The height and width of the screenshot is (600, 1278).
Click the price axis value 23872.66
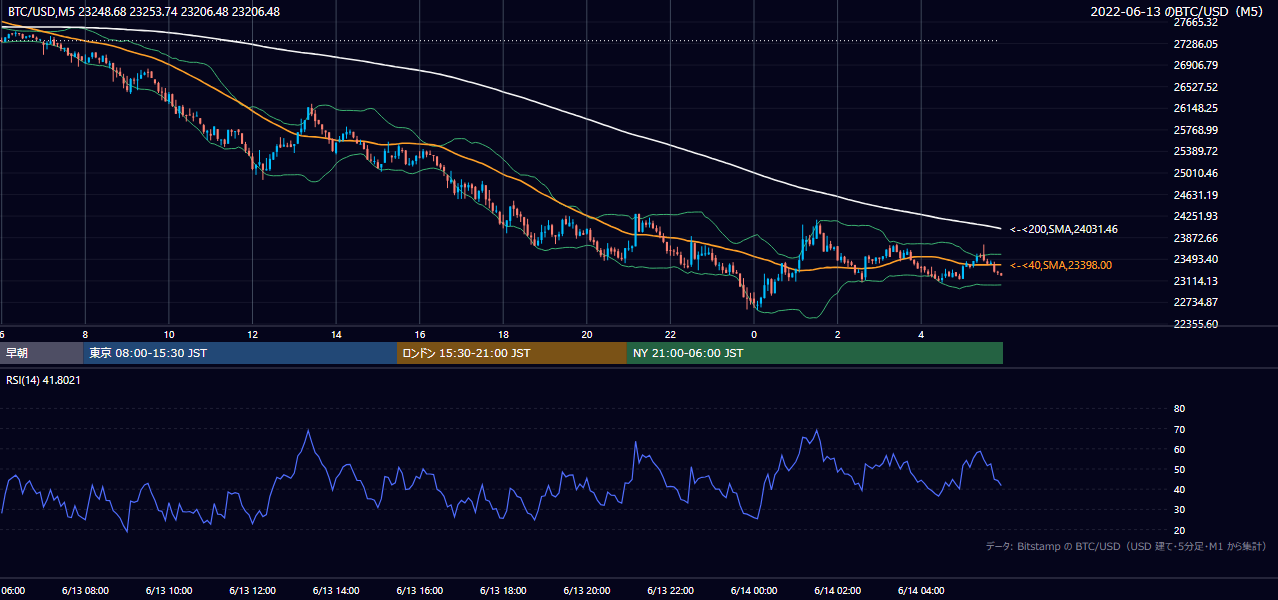(1196, 238)
